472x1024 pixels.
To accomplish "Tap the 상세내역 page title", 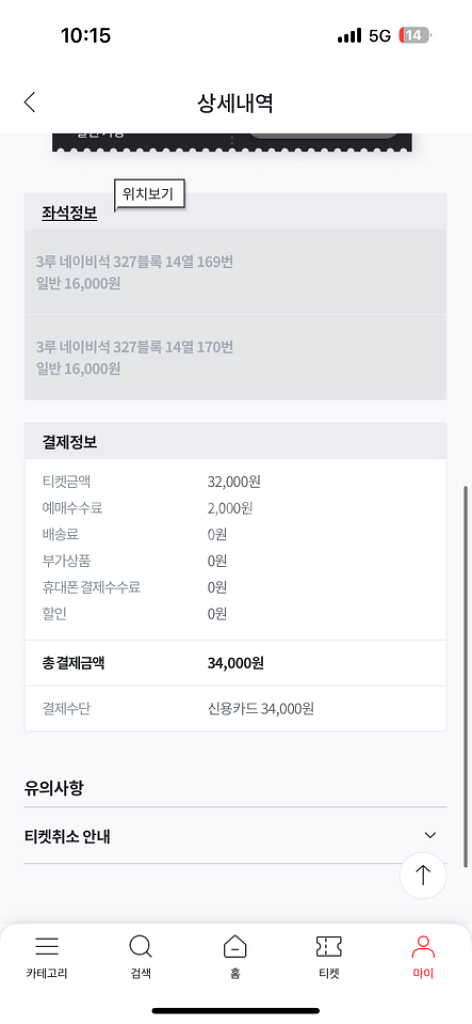I will click(235, 103).
